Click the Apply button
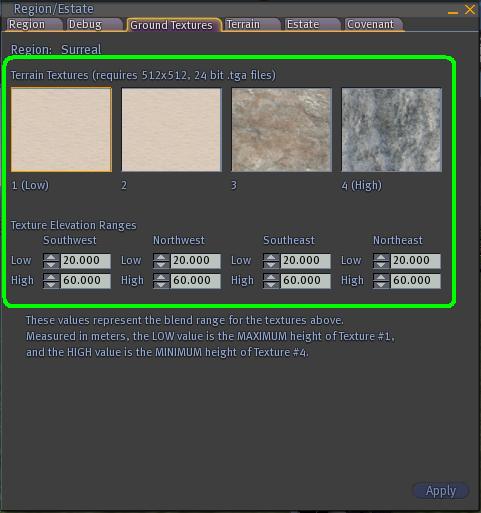Viewport: 481px width, 513px height. (x=441, y=491)
